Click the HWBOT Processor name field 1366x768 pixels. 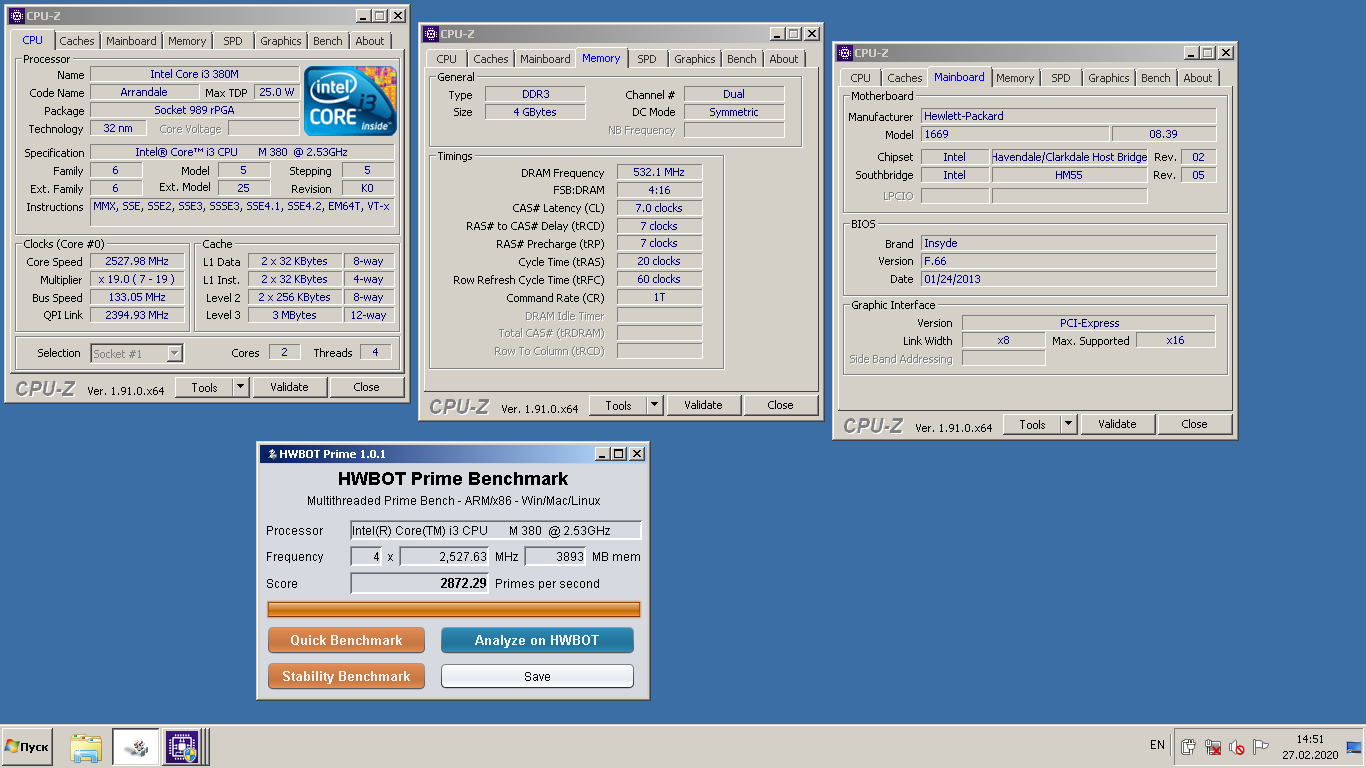click(495, 530)
